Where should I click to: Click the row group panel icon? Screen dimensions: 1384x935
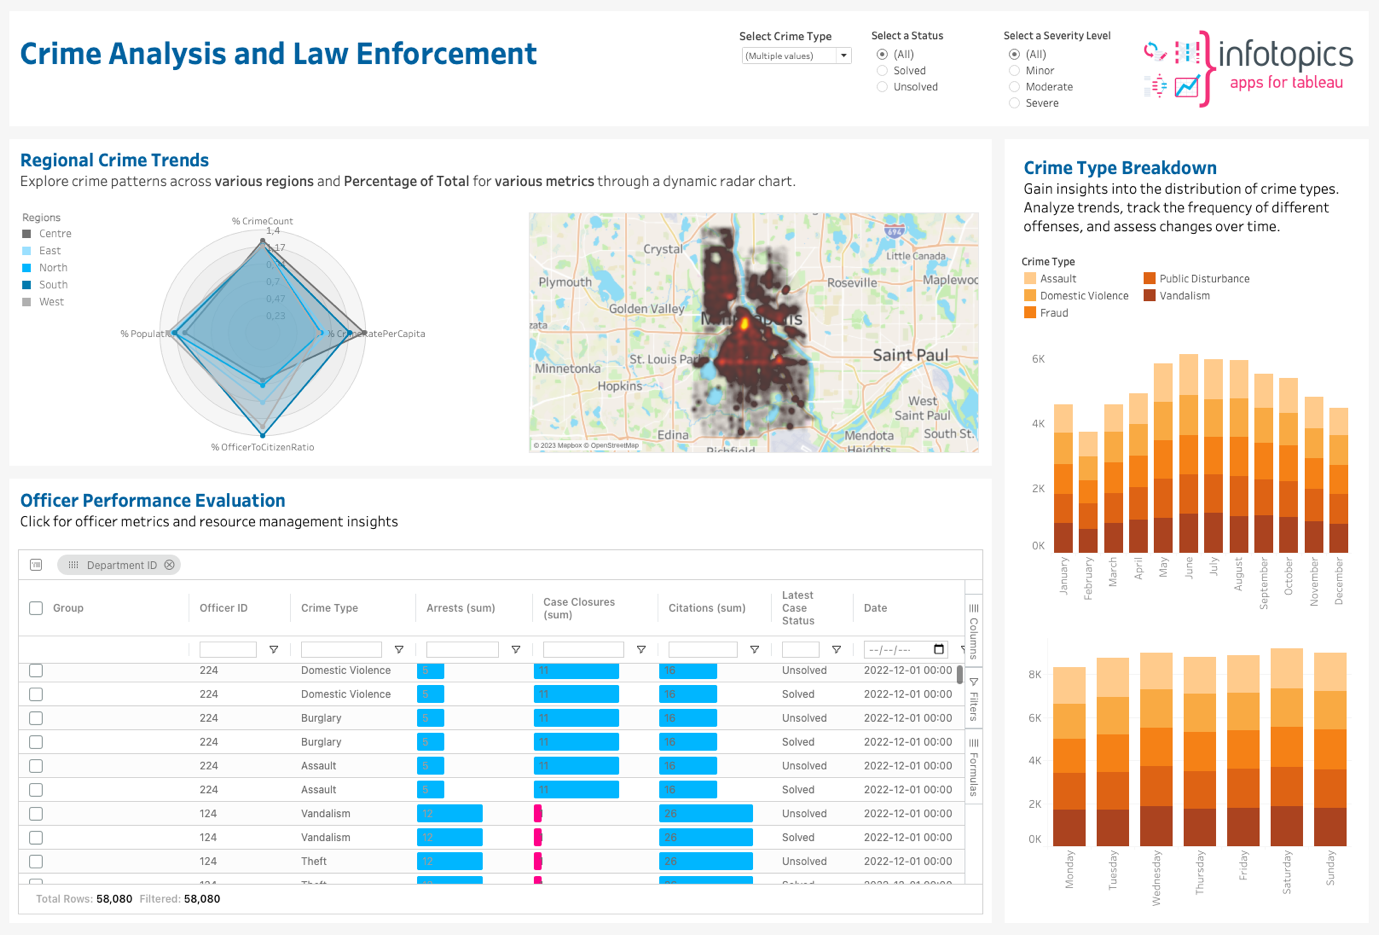point(36,565)
